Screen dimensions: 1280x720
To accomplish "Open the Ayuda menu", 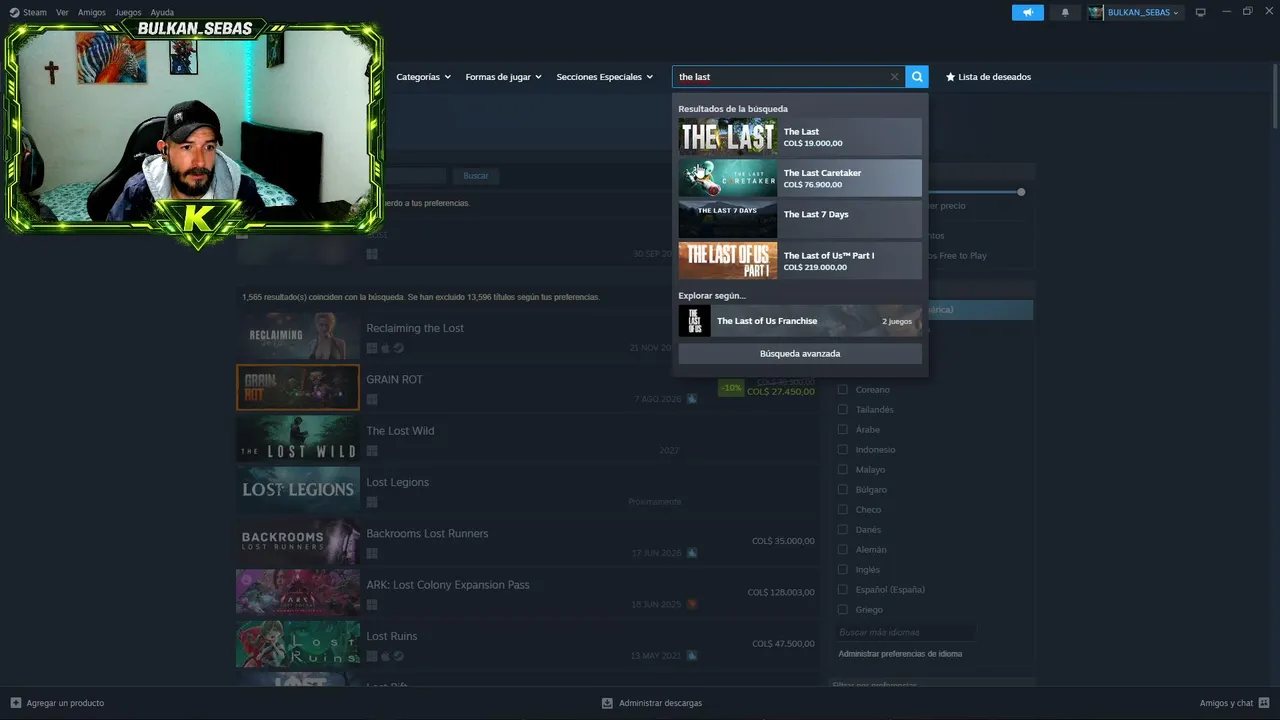I will 162,12.
